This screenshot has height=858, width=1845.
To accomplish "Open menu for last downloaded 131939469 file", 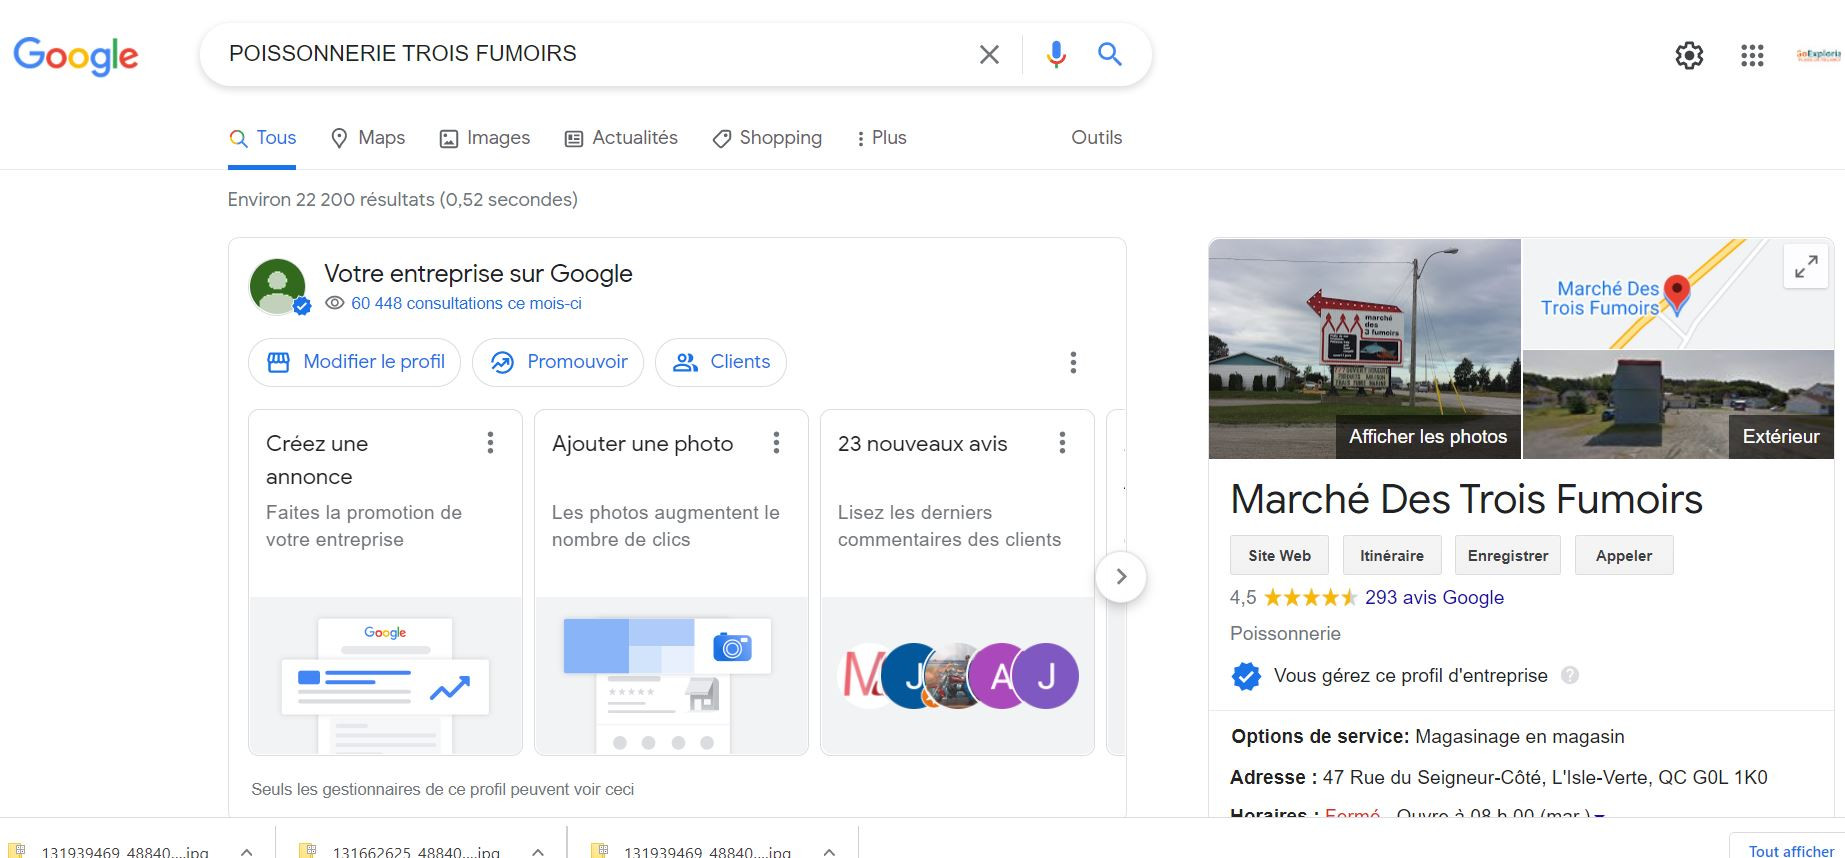I will pos(830,852).
